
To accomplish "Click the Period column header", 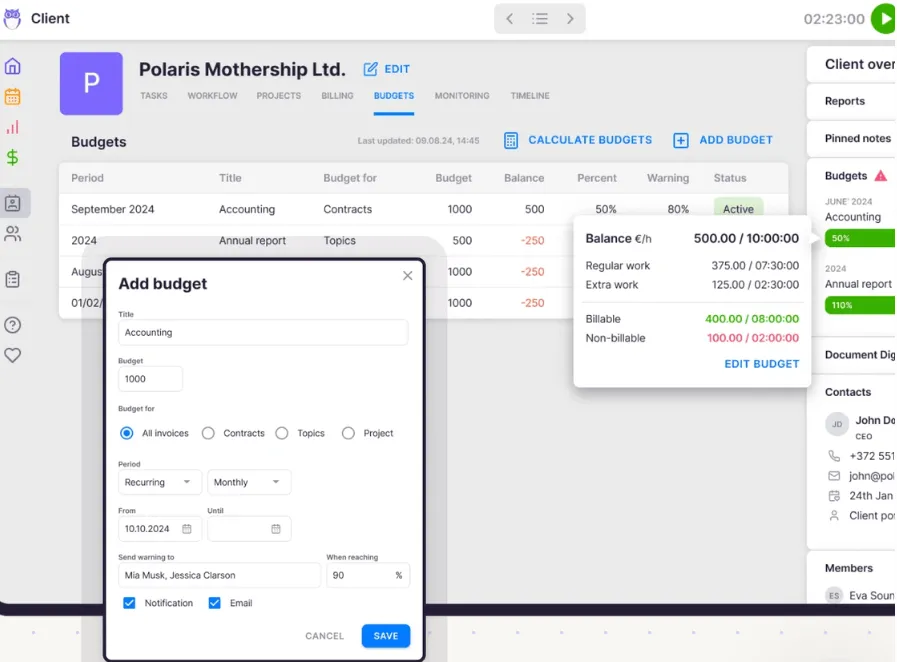I will pyautogui.click(x=88, y=178).
